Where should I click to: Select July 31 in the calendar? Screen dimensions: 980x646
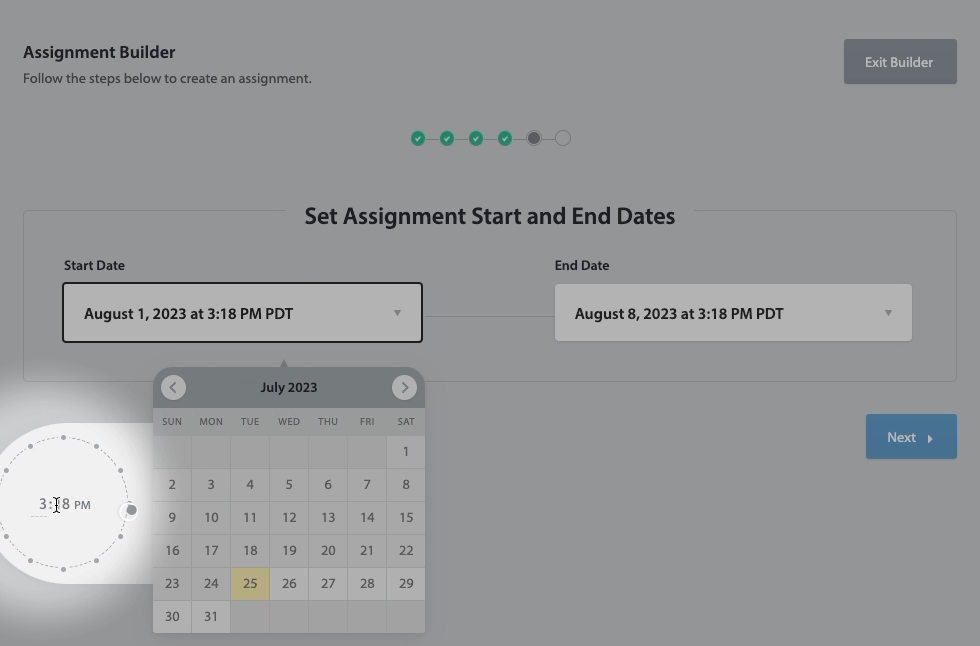pyautogui.click(x=211, y=616)
